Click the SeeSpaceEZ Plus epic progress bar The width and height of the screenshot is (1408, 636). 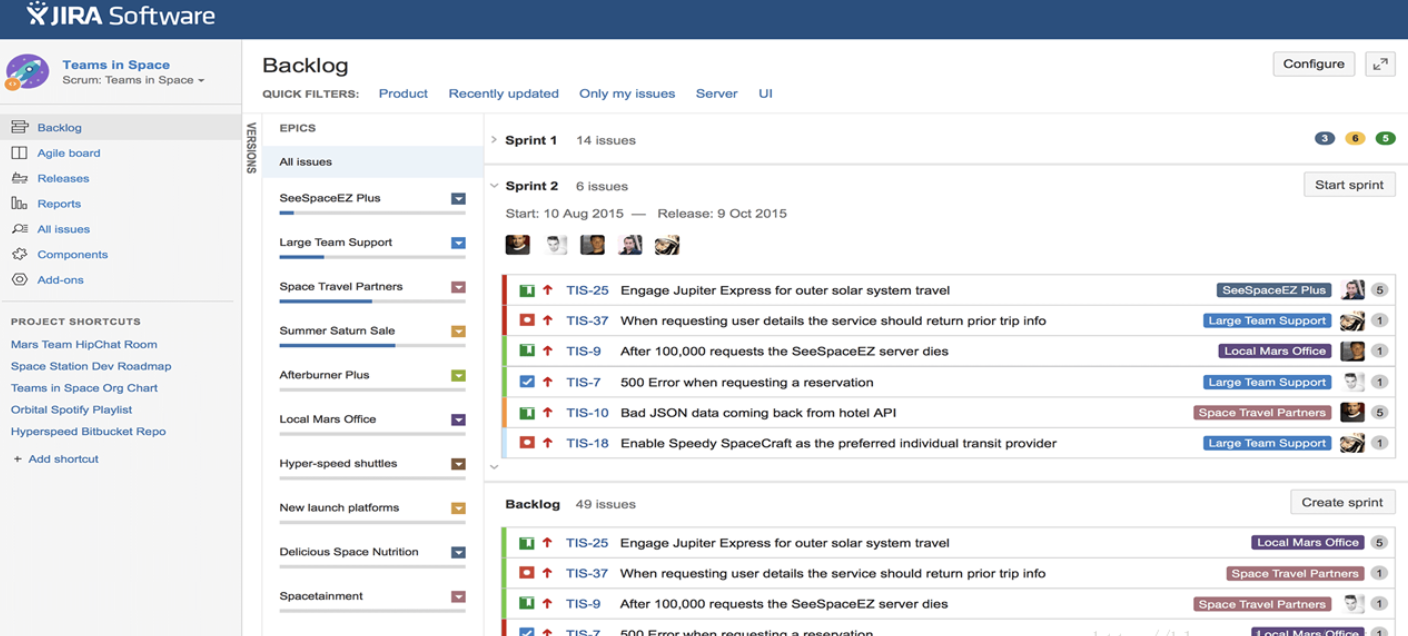[372, 213]
